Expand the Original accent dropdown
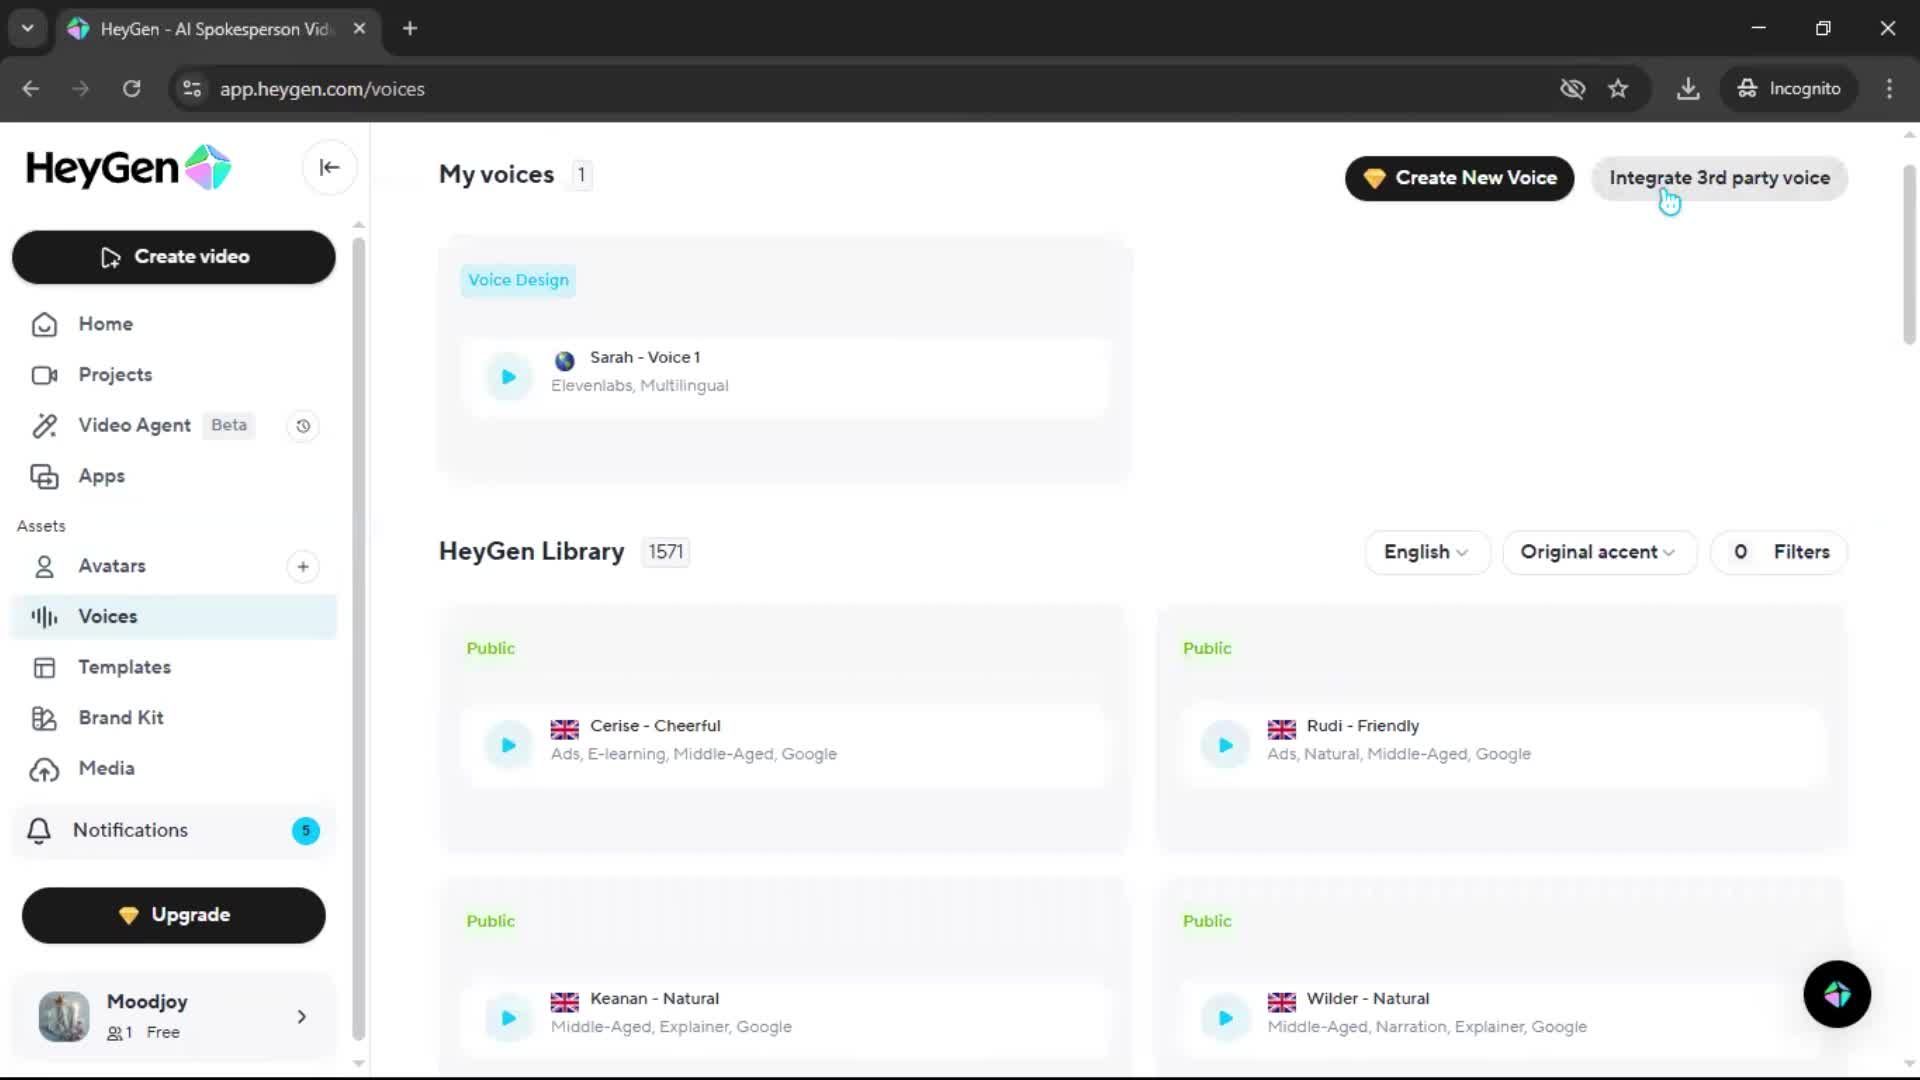 [1598, 552]
